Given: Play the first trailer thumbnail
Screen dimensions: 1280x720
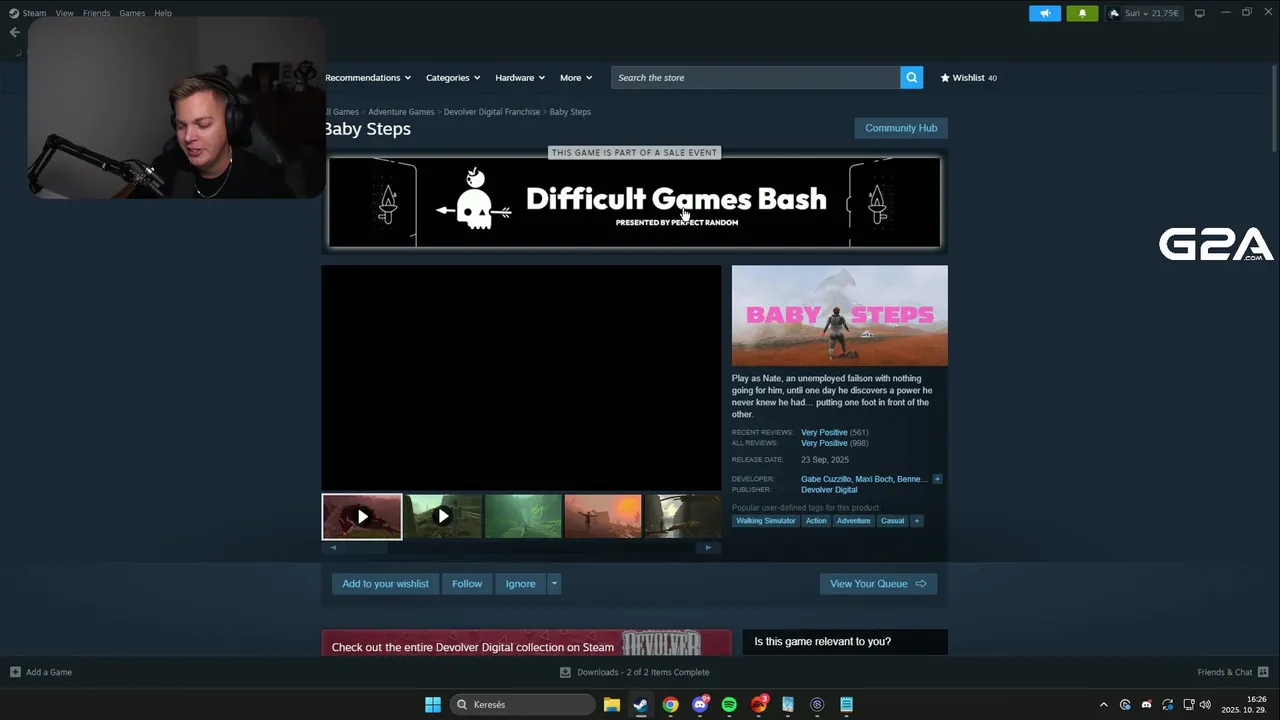Looking at the screenshot, I should pos(362,517).
